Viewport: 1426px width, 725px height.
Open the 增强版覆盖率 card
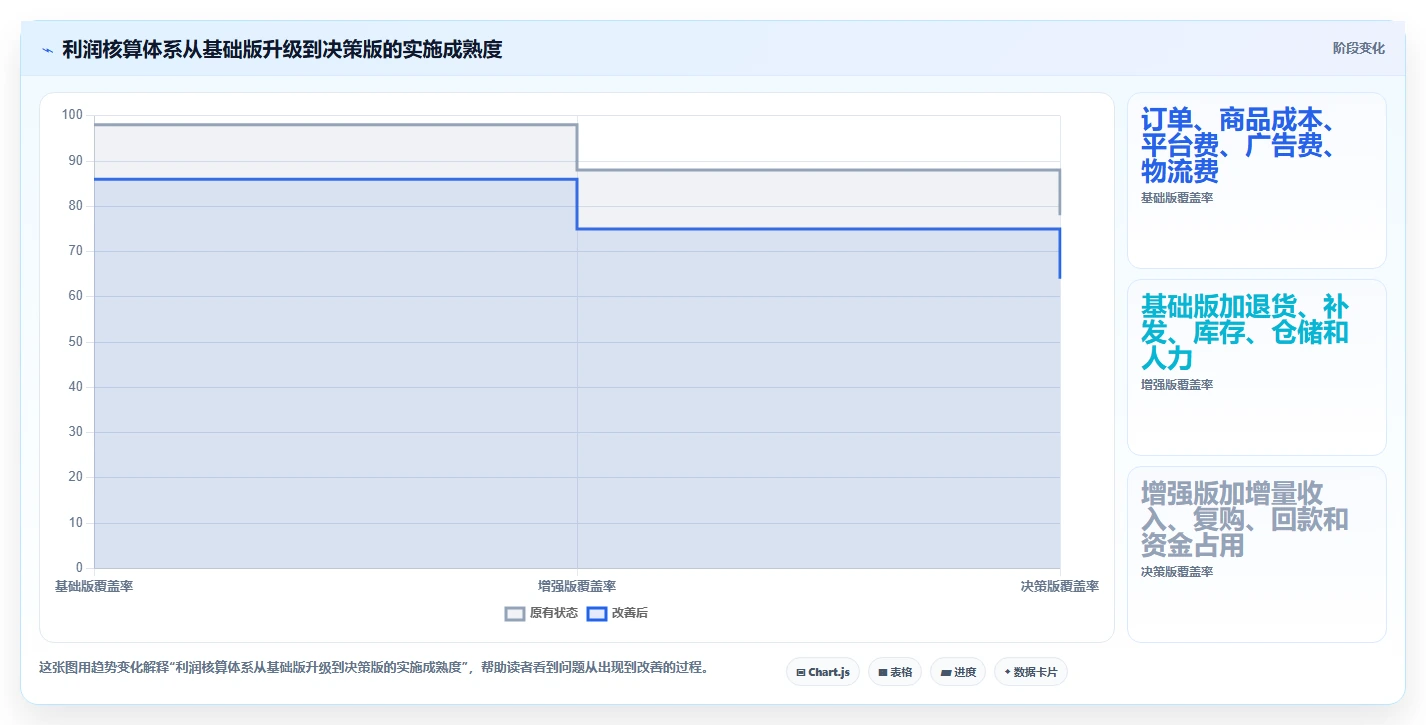(1257, 368)
